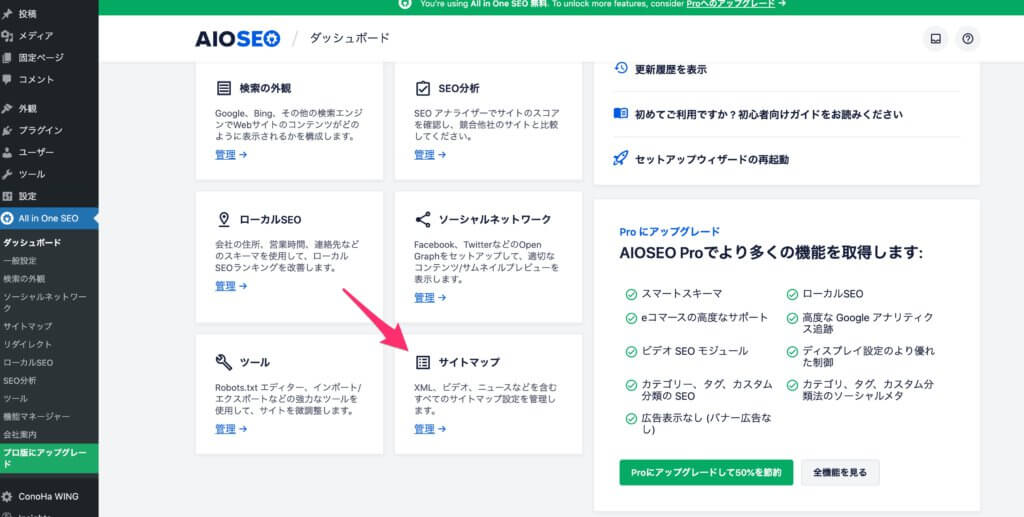
Task: Click Pro にアップグレード heading text
Action: [x=669, y=232]
